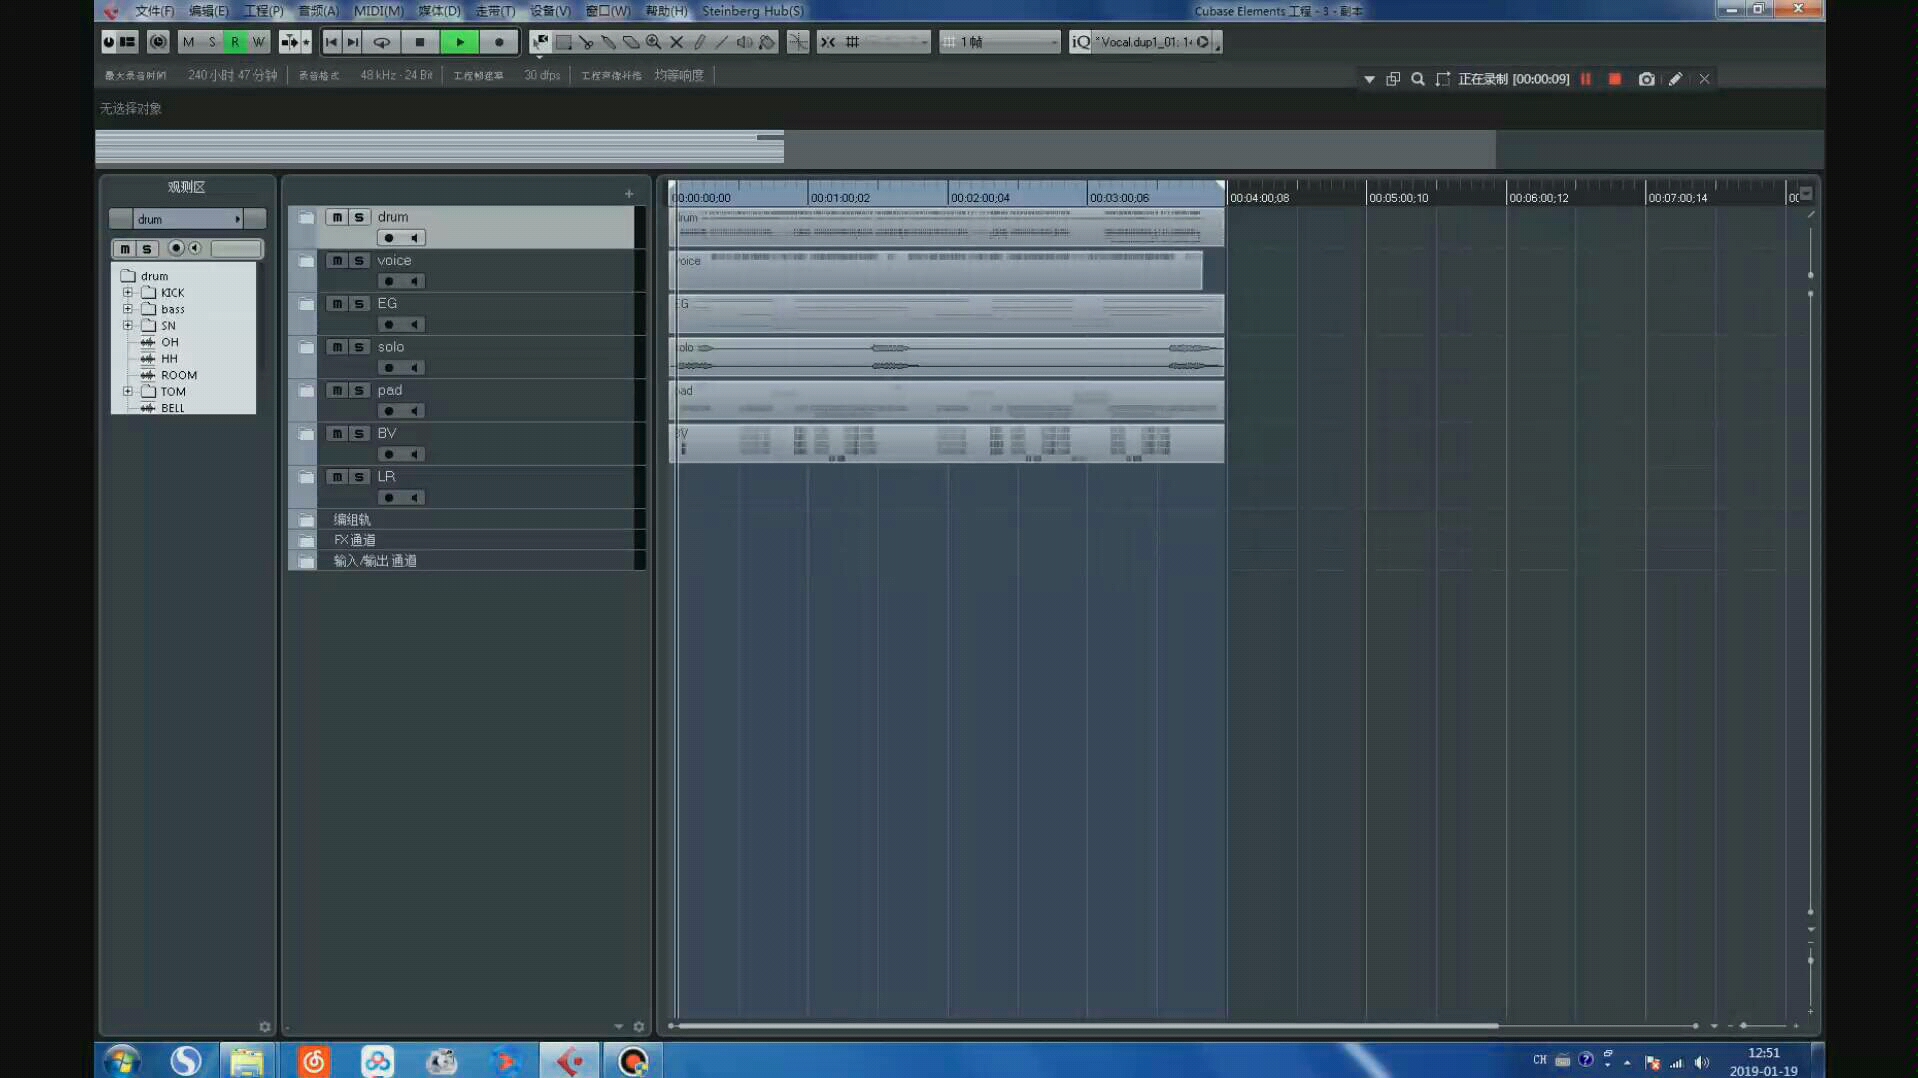Image resolution: width=1918 pixels, height=1078 pixels.
Task: Toggle the Cycle loop button
Action: tap(382, 42)
